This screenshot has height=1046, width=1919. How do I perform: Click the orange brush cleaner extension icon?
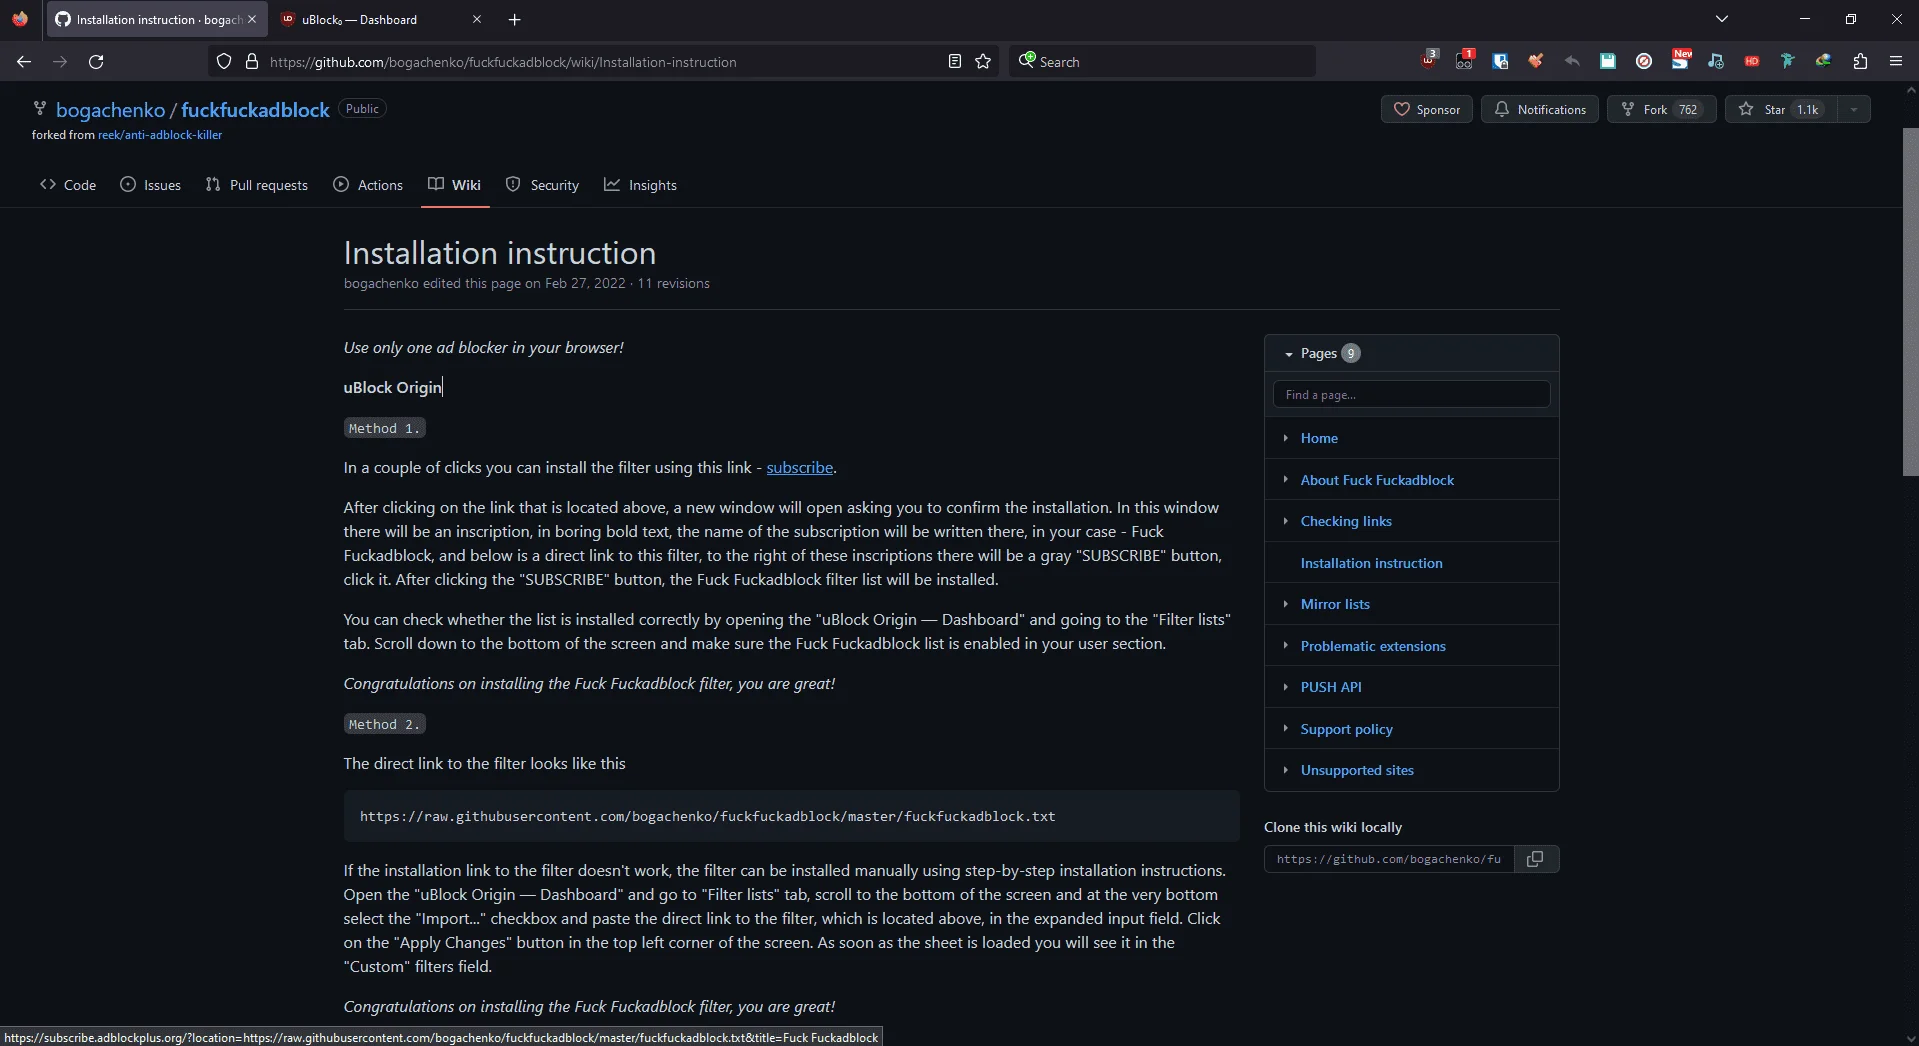point(1536,61)
